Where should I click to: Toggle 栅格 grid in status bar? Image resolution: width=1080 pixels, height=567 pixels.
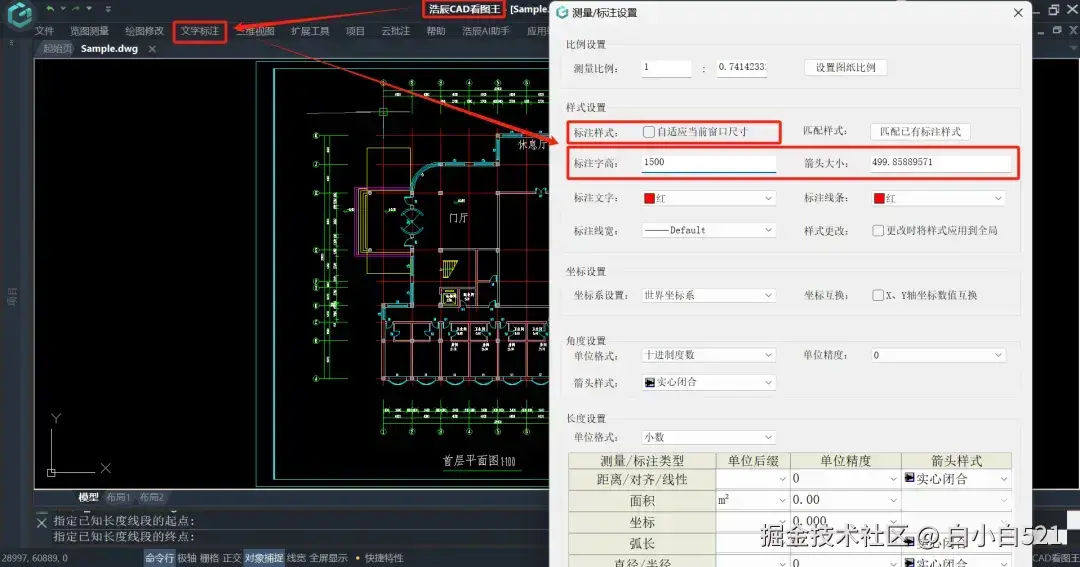click(x=209, y=558)
